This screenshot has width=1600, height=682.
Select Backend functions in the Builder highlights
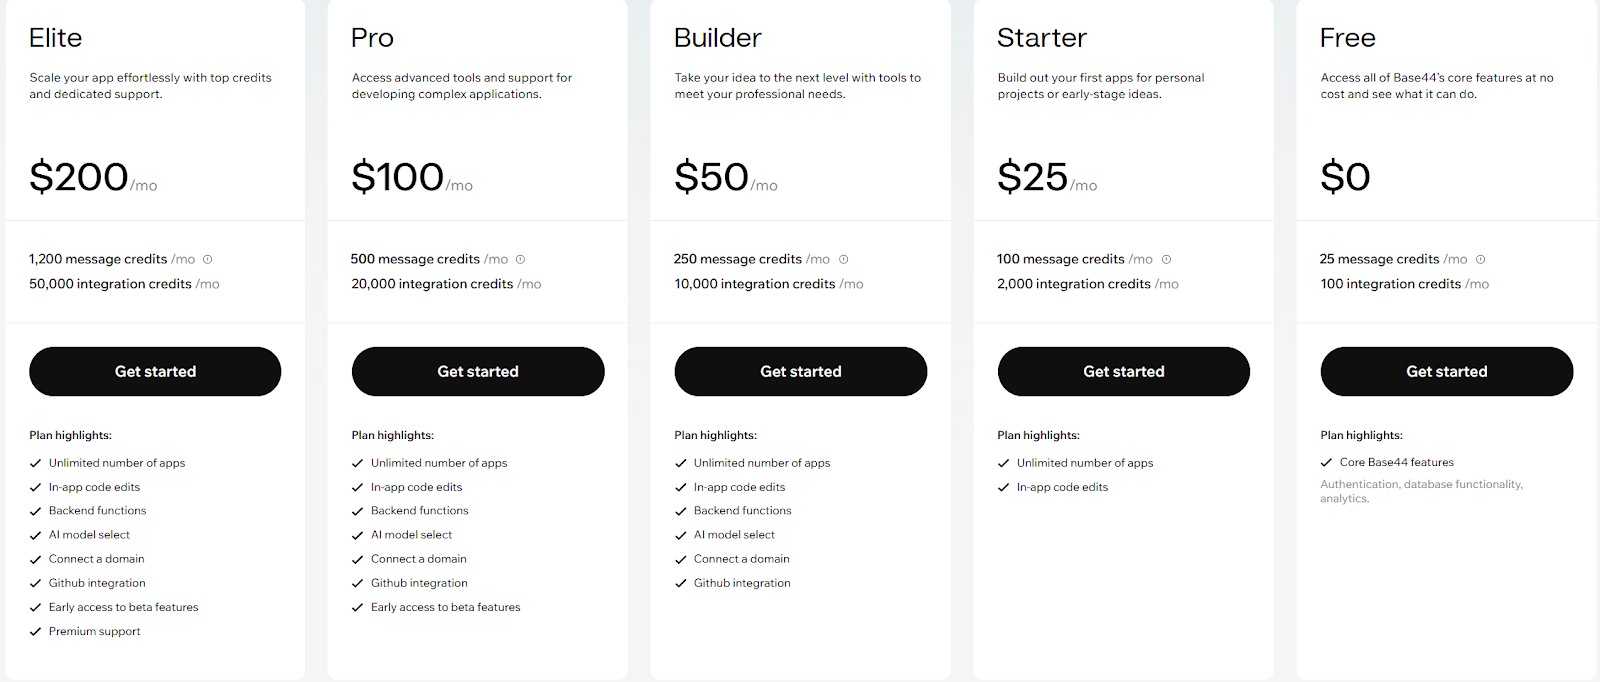(742, 510)
